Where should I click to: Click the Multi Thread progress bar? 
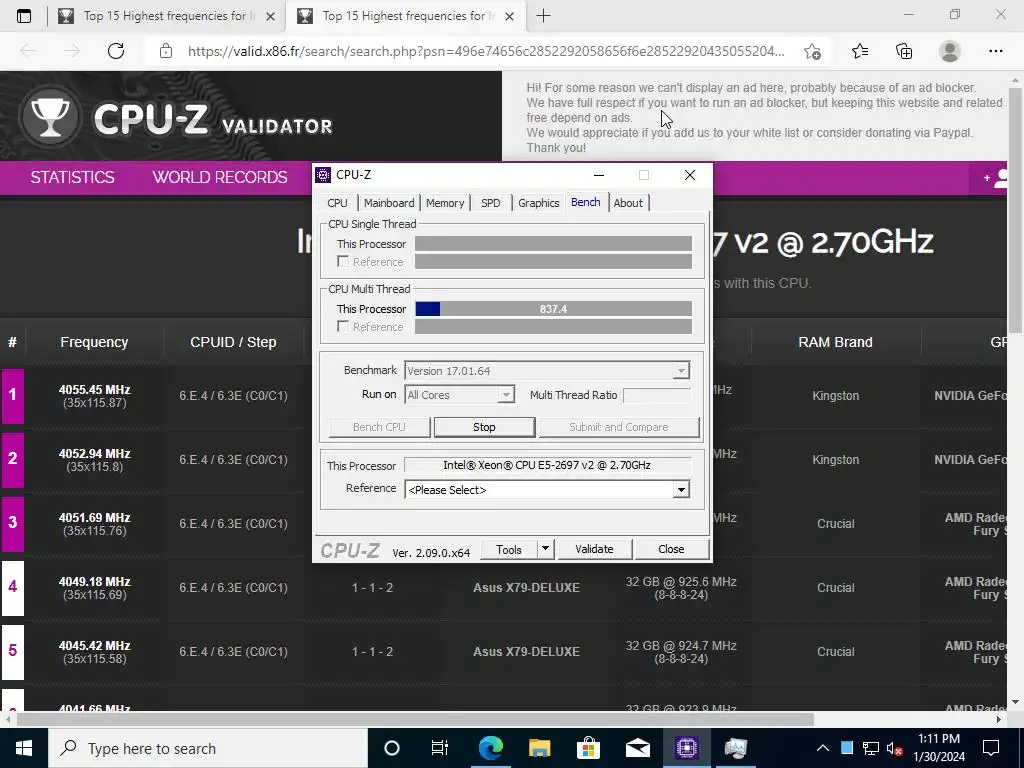click(x=554, y=309)
